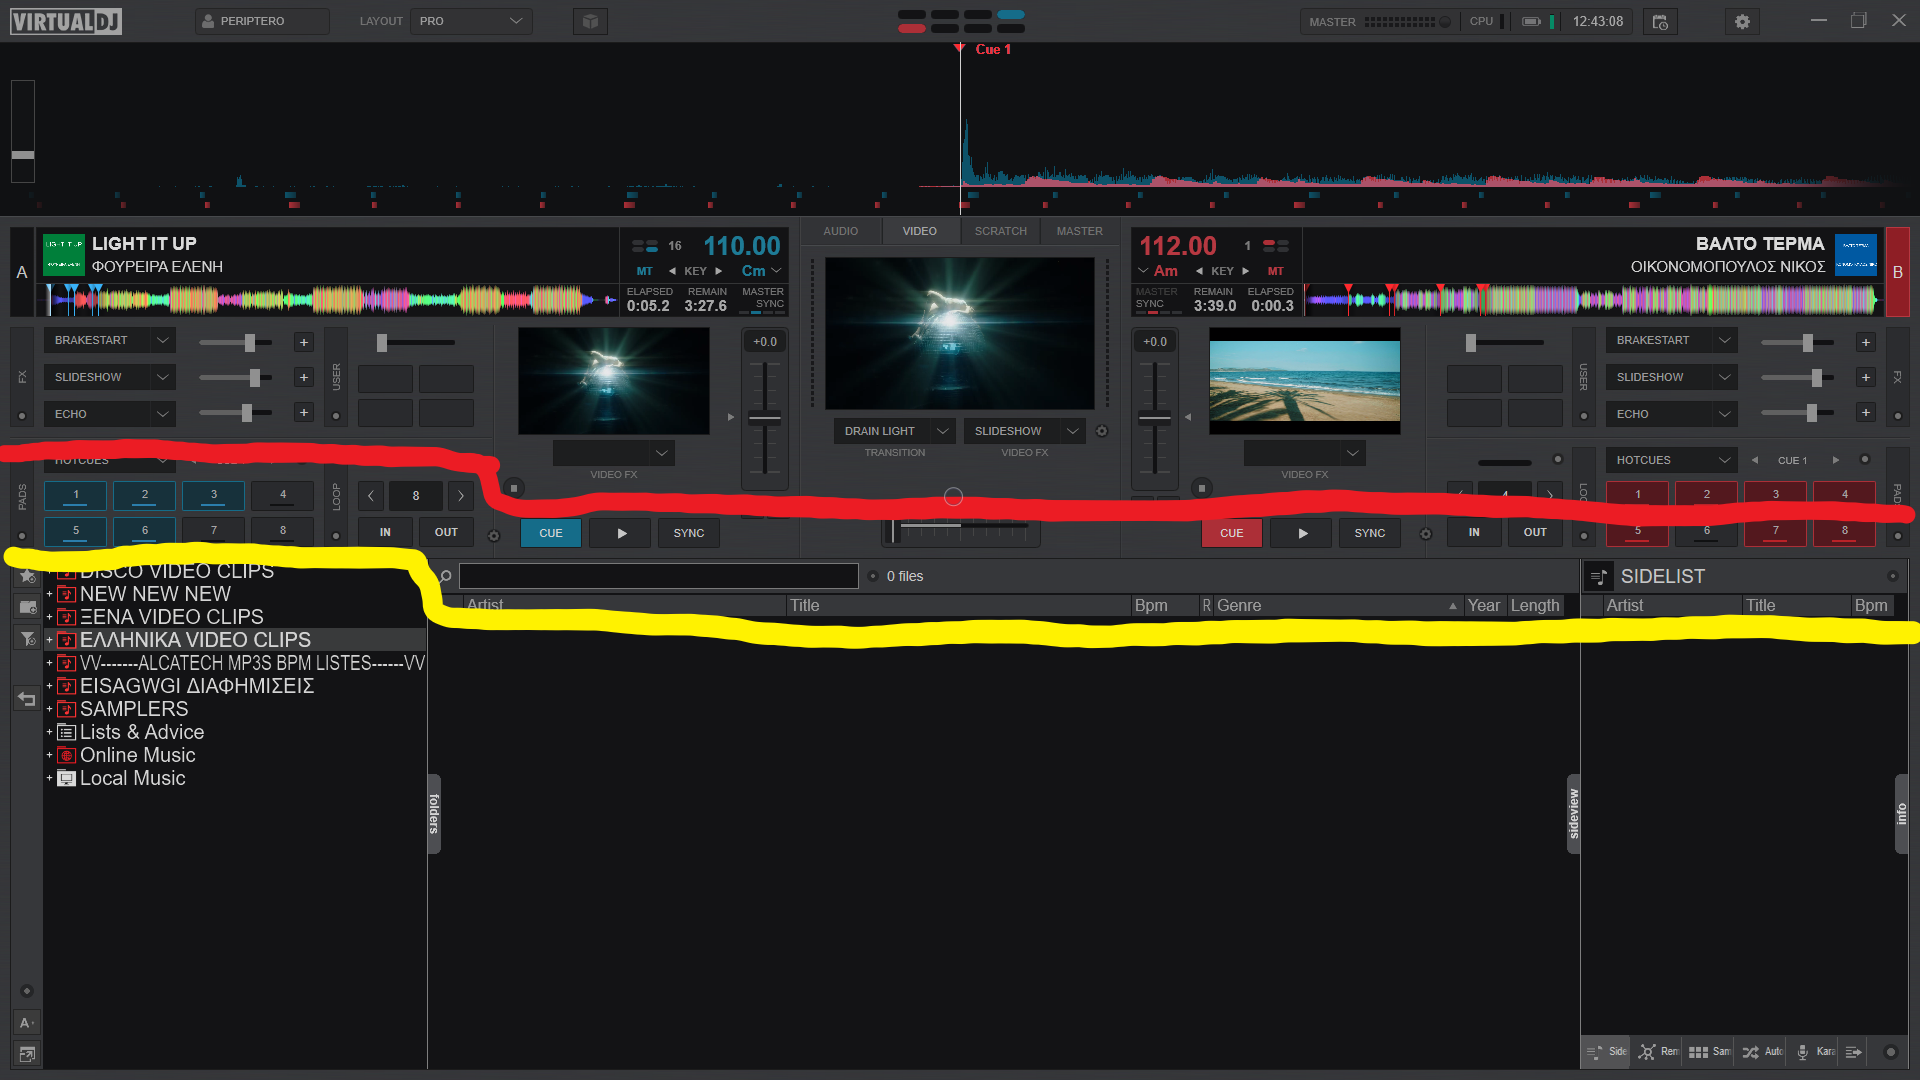Switch to the MASTER mixer tab
Viewport: 1920px width, 1080px height.
click(1080, 231)
